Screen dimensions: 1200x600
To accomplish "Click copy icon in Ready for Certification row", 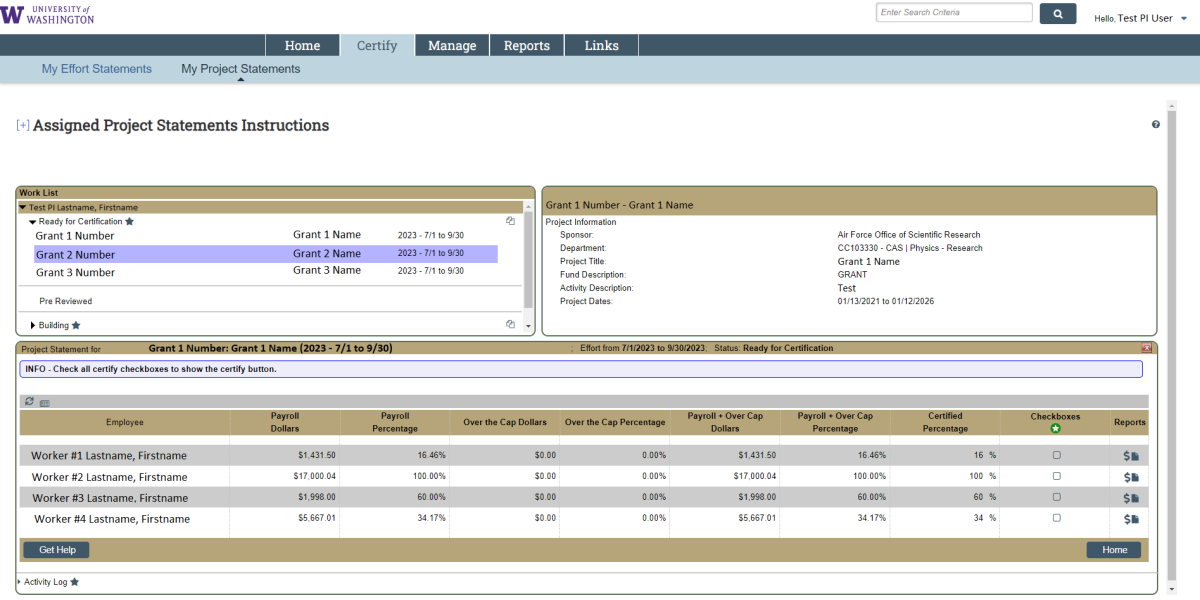I will [x=510, y=221].
